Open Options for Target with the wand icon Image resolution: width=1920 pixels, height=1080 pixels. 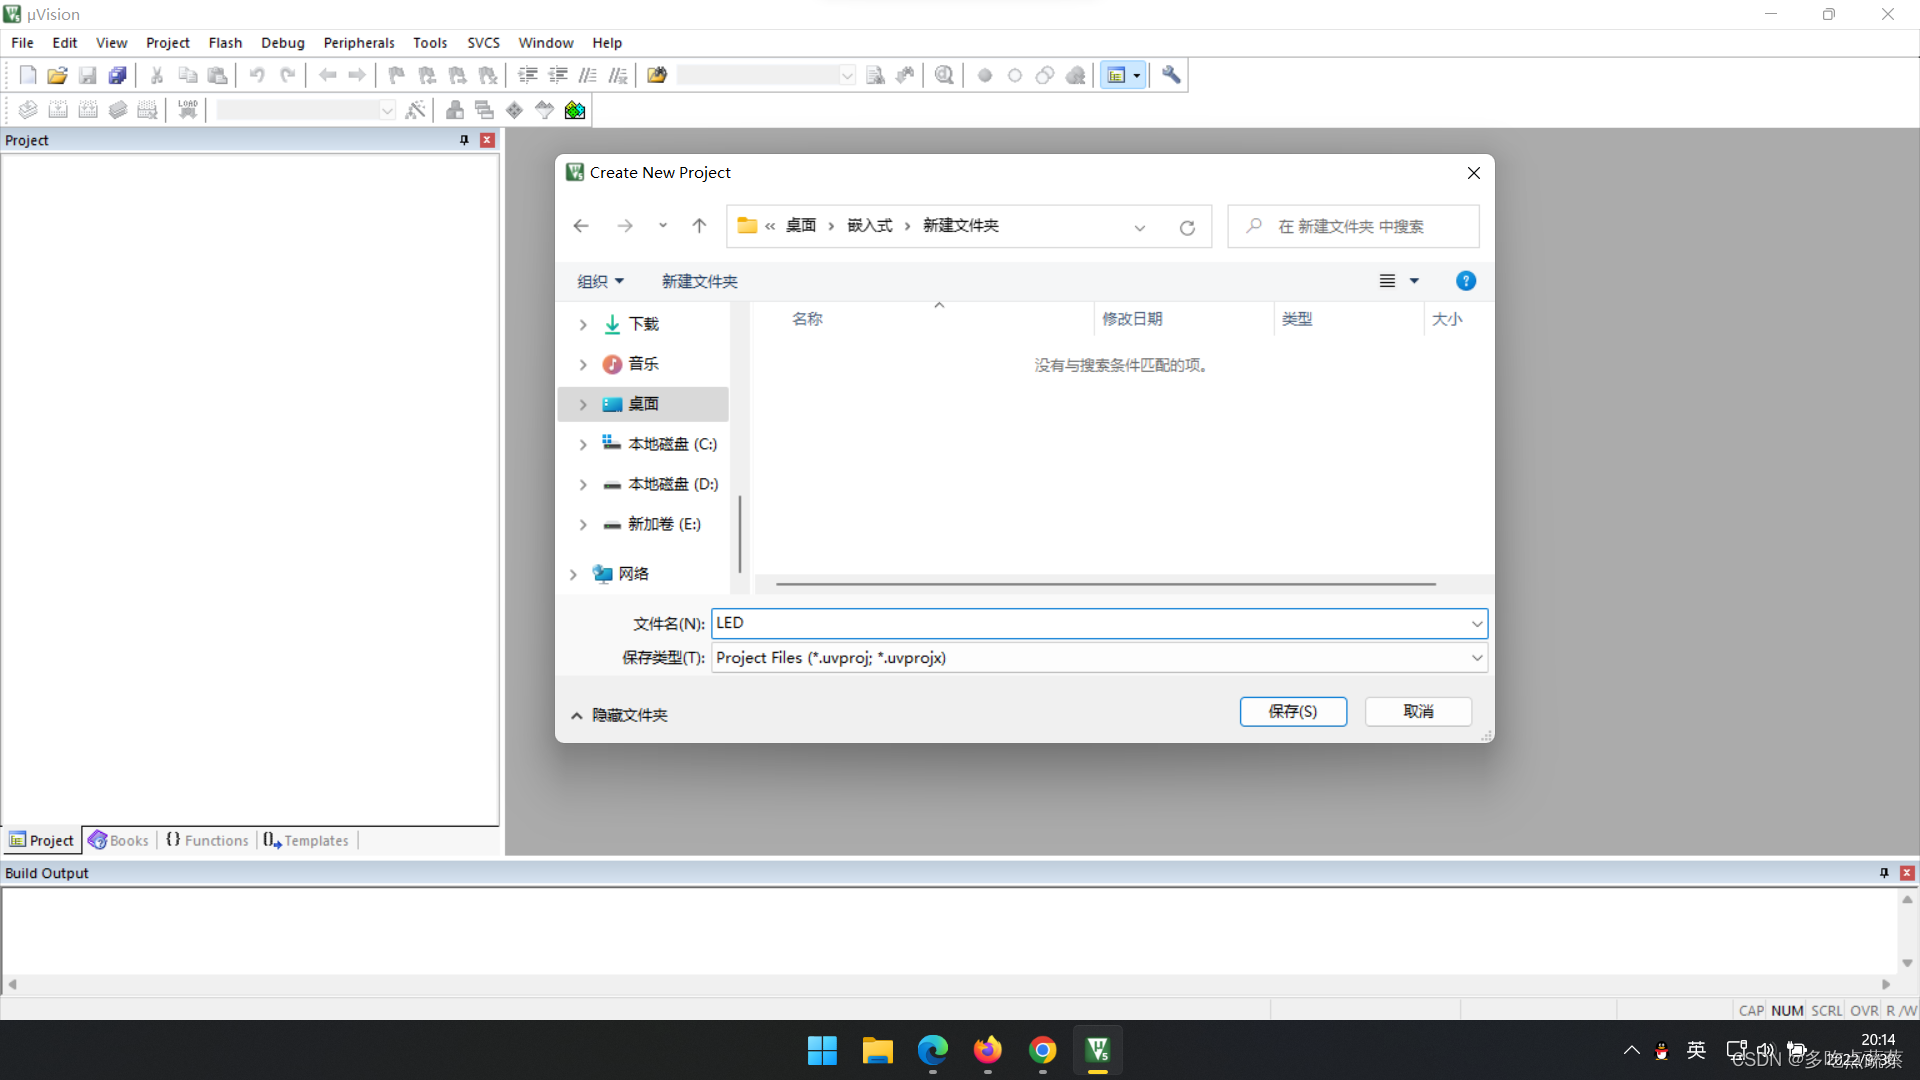point(415,109)
